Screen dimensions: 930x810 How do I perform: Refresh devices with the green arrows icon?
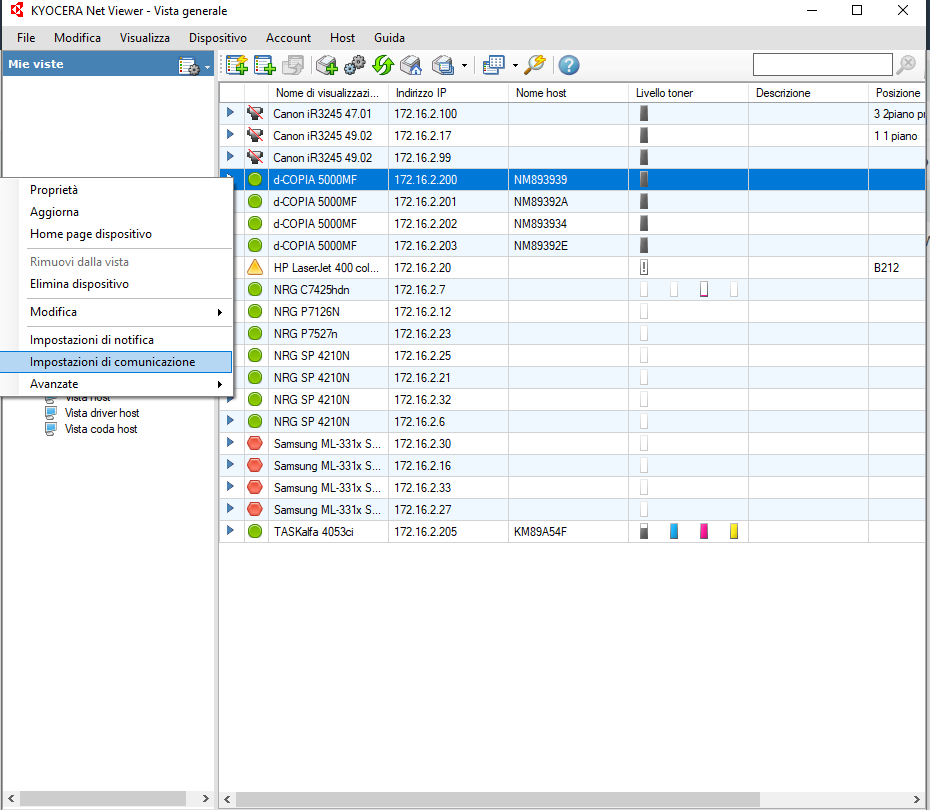point(383,65)
